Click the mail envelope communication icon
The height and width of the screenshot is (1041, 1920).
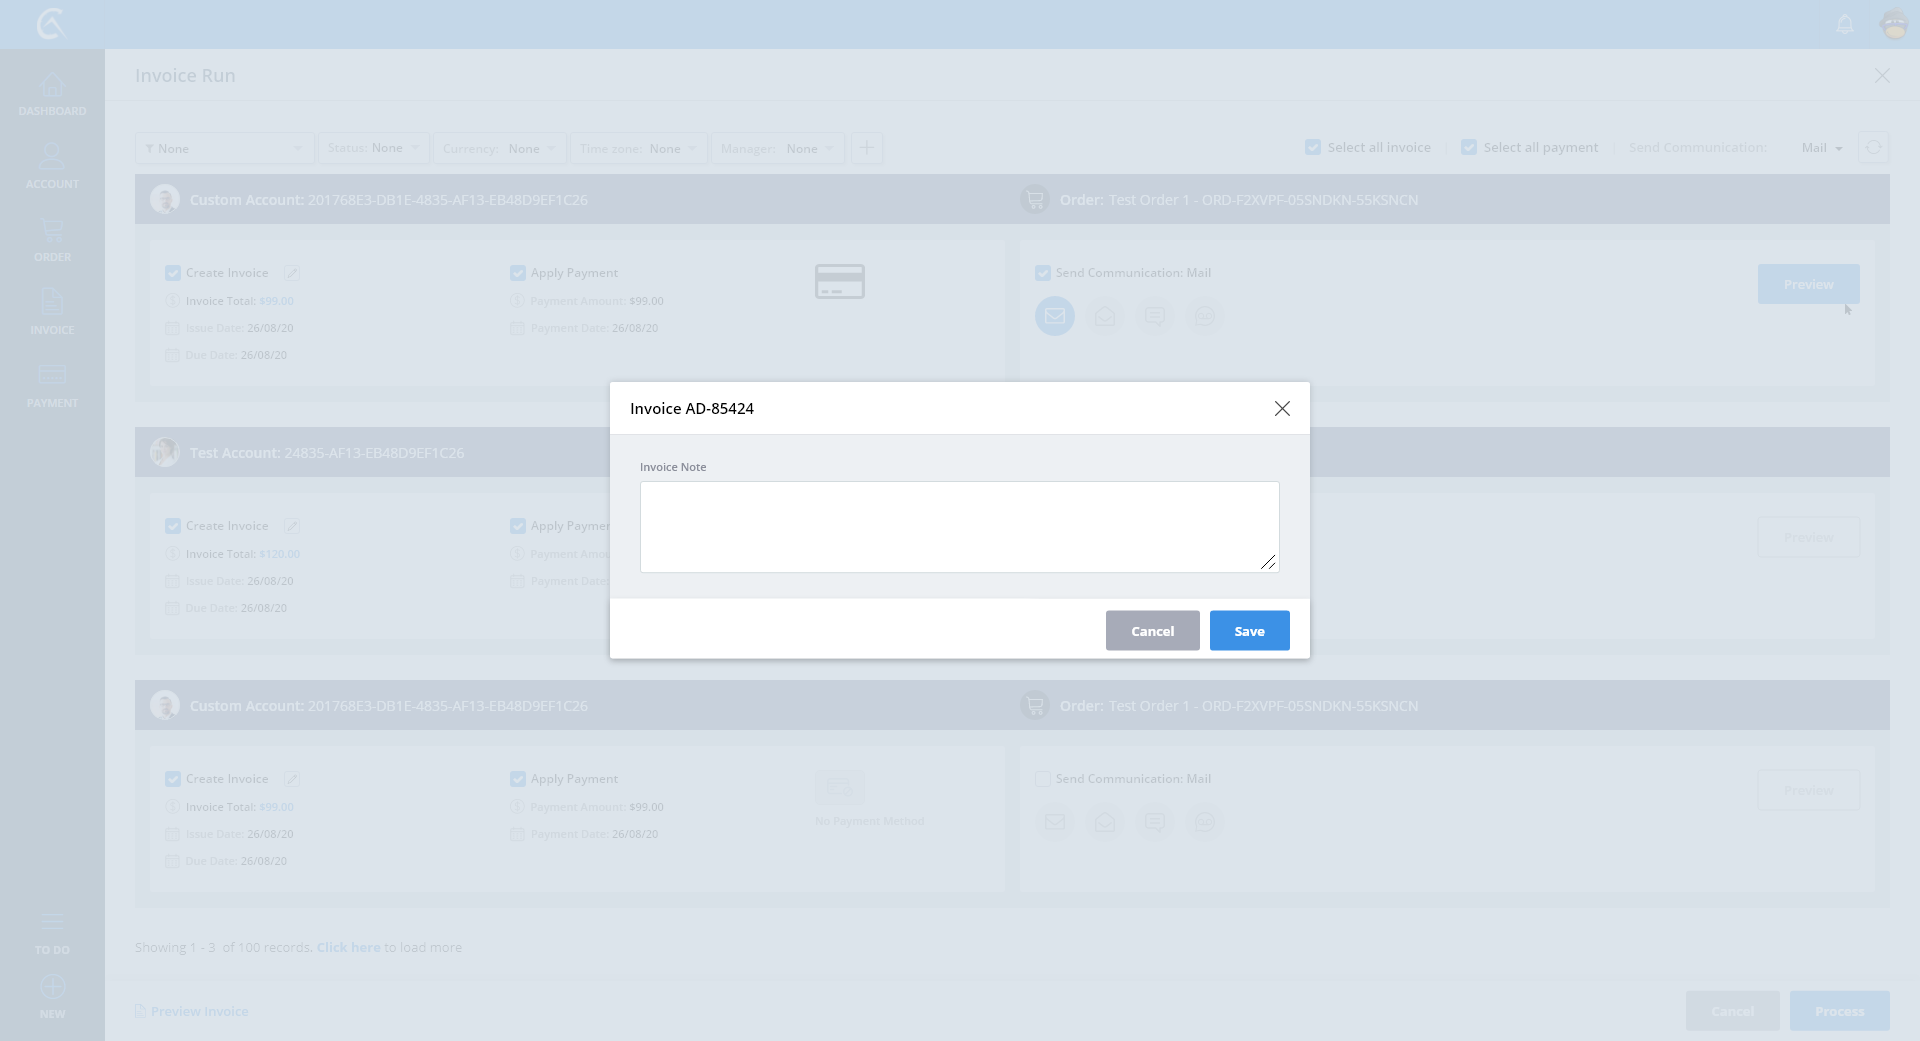point(1054,316)
